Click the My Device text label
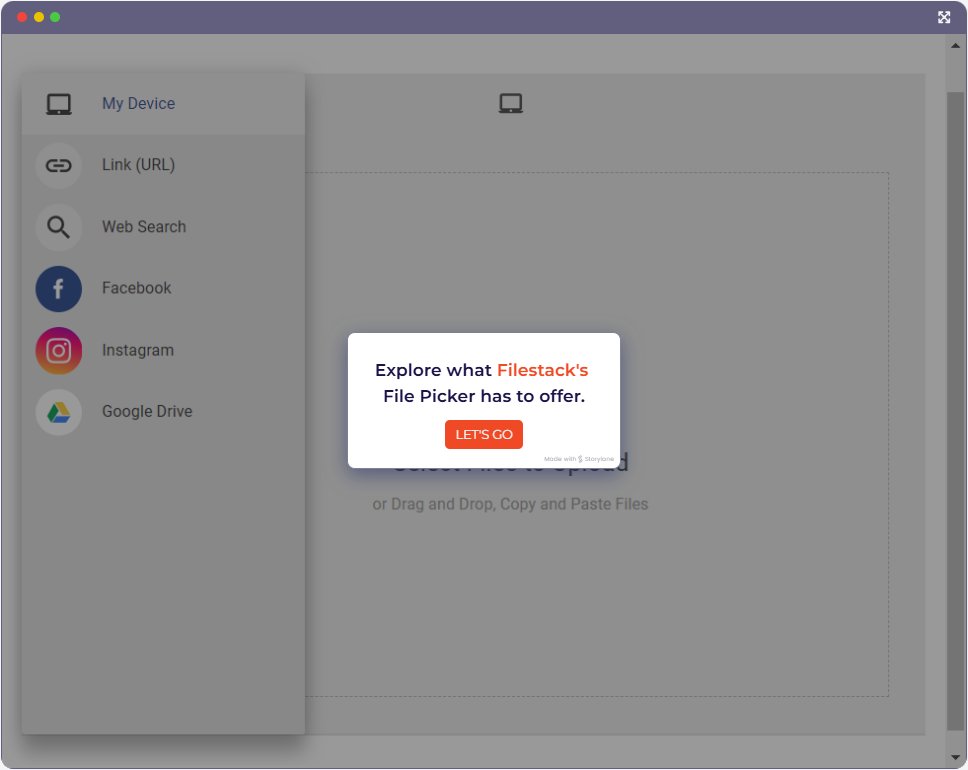 click(136, 103)
